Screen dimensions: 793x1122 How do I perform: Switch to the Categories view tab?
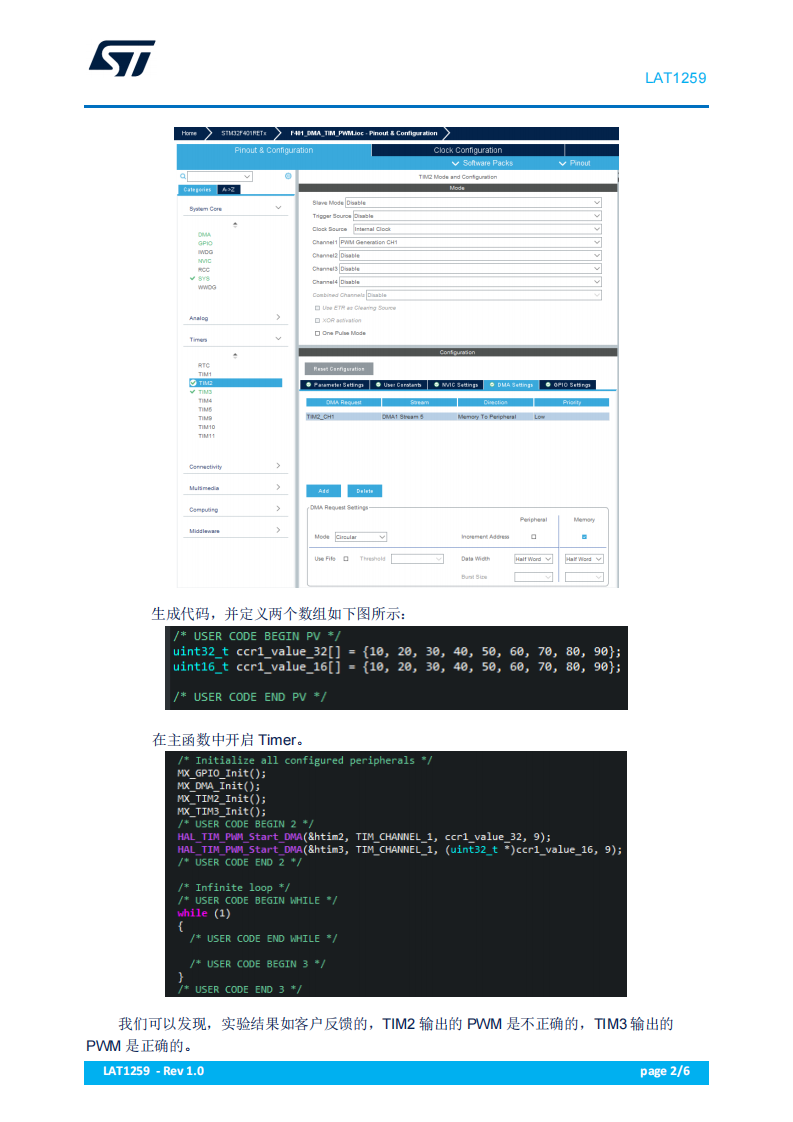click(x=198, y=190)
